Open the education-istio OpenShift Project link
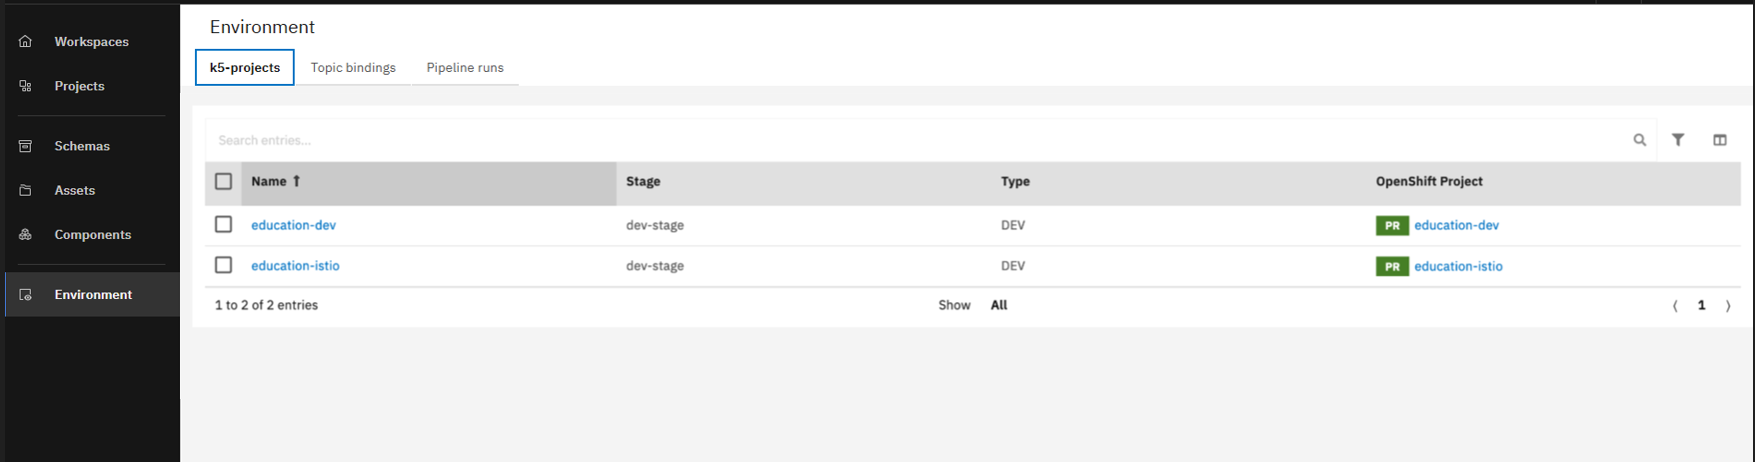This screenshot has height=462, width=1755. [x=1457, y=266]
